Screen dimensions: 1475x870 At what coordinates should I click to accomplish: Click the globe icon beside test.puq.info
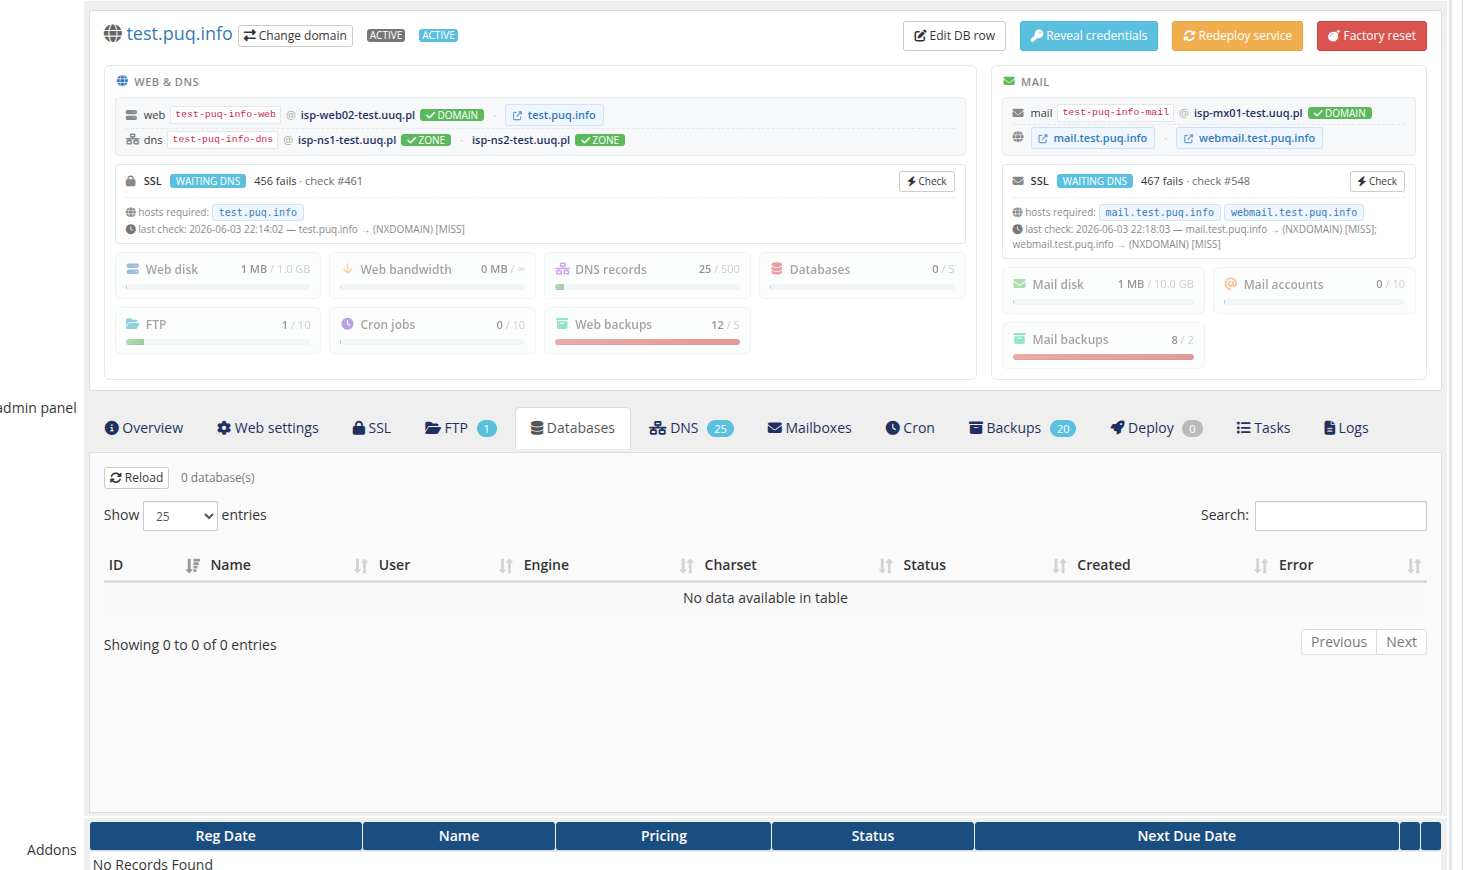(x=113, y=34)
